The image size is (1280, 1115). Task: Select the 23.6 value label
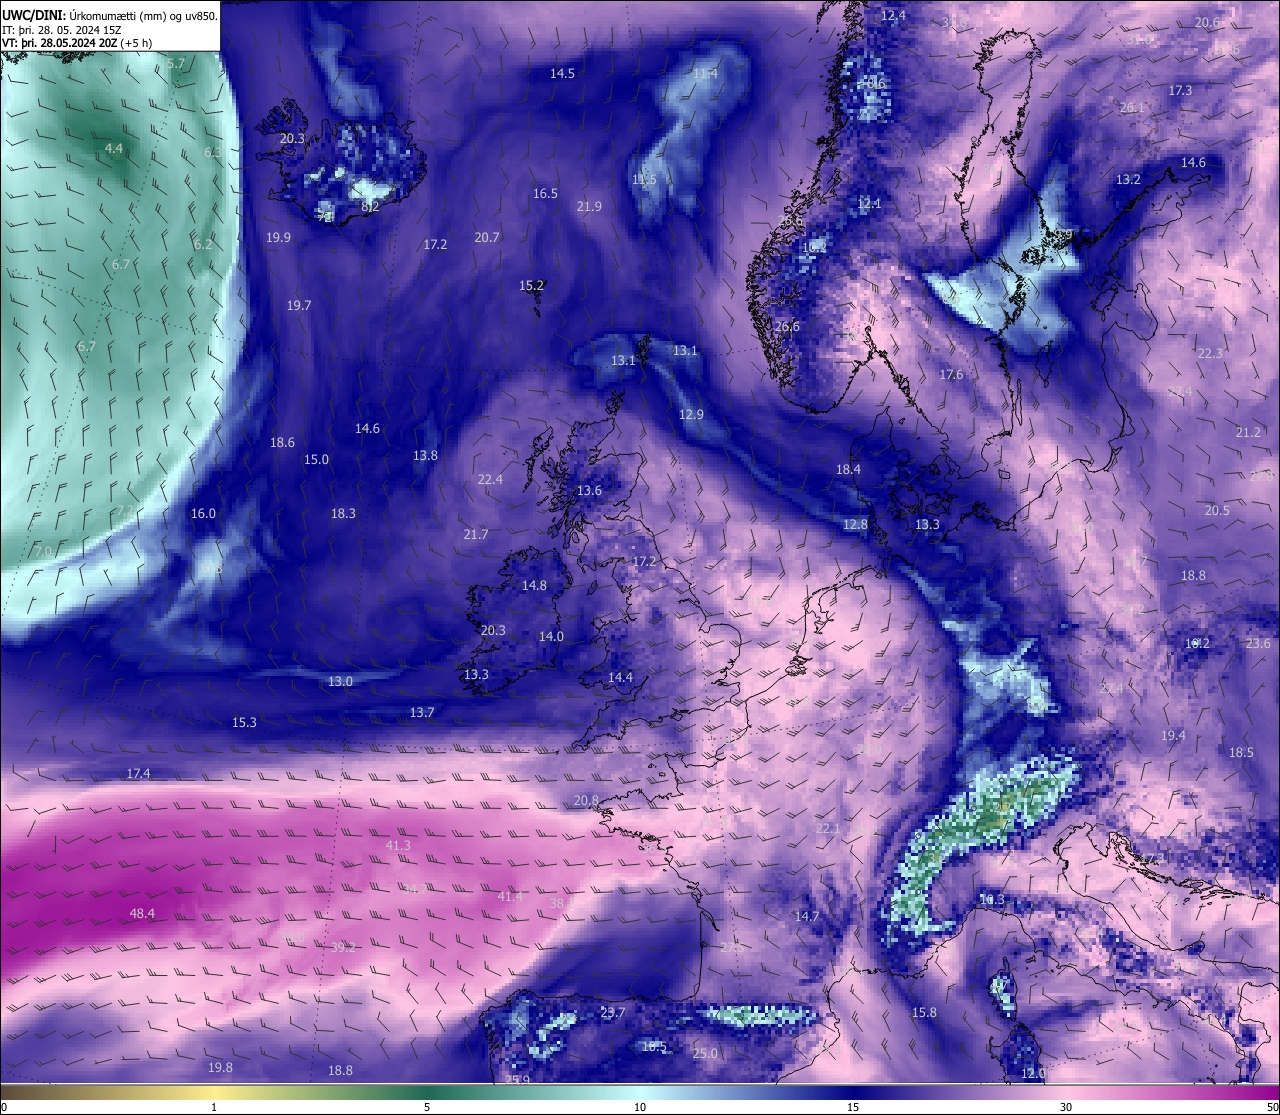(1258, 643)
